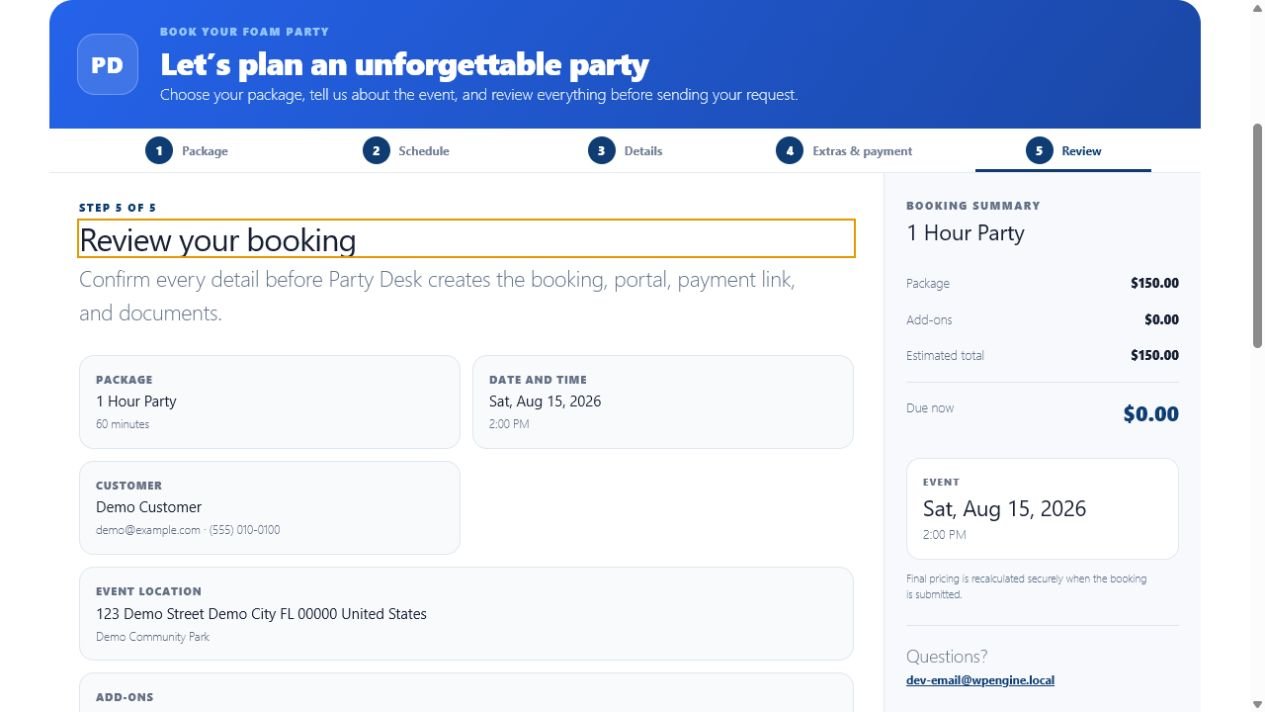Screen dimensions: 1265x712
Task: Click the Package card showing 1 Hour Party
Action: pos(269,402)
